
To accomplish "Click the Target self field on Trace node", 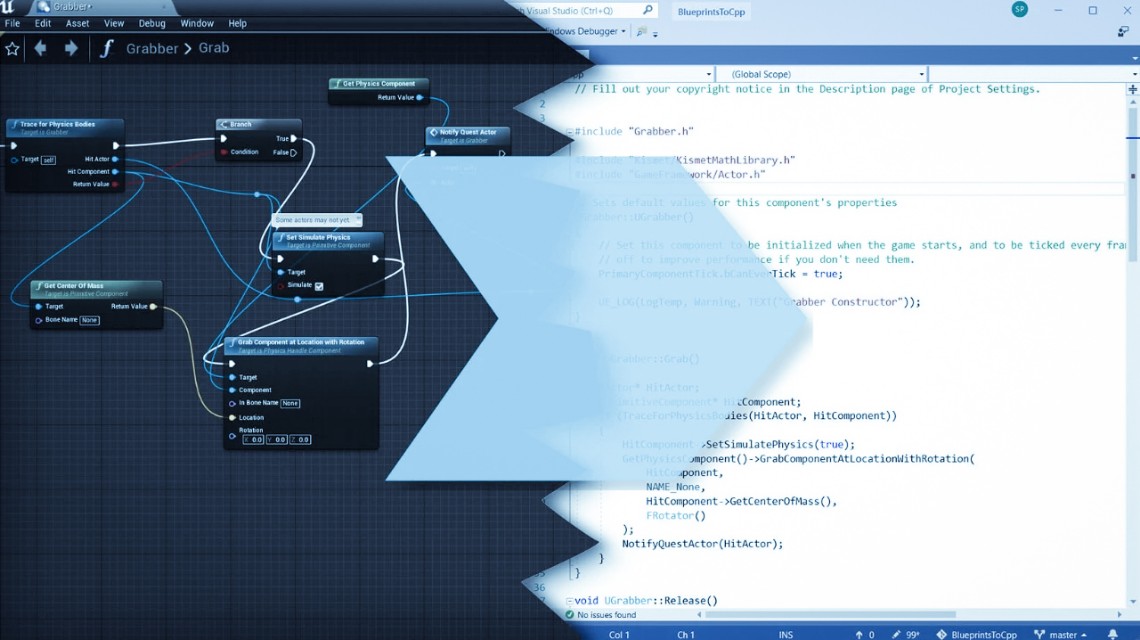I will click(x=48, y=160).
